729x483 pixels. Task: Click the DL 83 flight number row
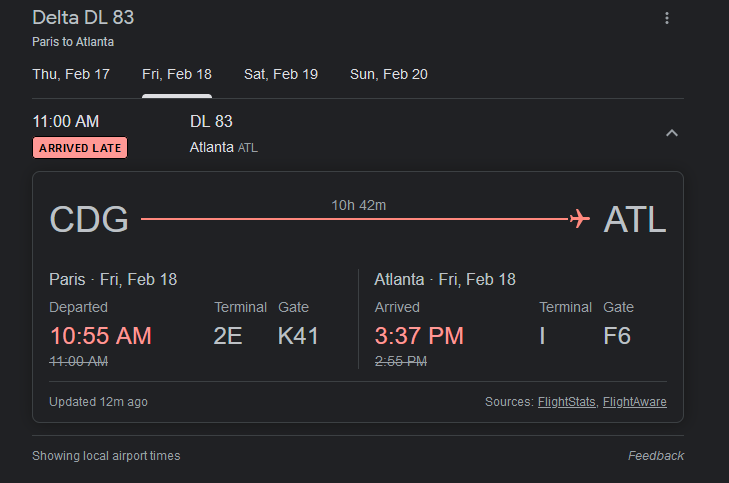pyautogui.click(x=211, y=122)
